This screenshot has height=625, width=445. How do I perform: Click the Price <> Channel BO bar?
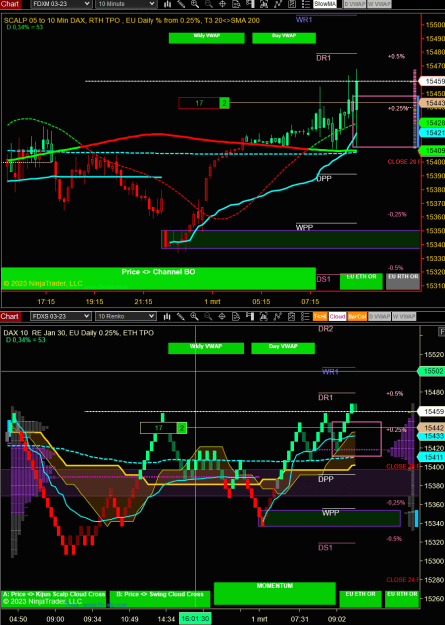[x=158, y=278]
